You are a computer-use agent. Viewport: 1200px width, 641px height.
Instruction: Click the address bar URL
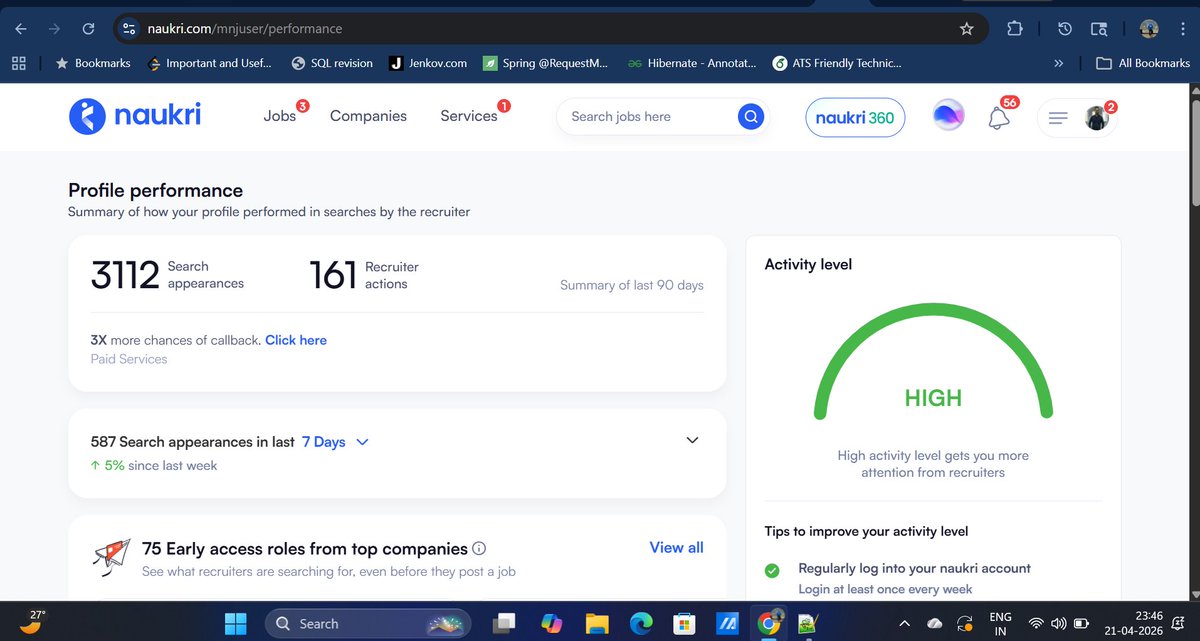click(246, 29)
